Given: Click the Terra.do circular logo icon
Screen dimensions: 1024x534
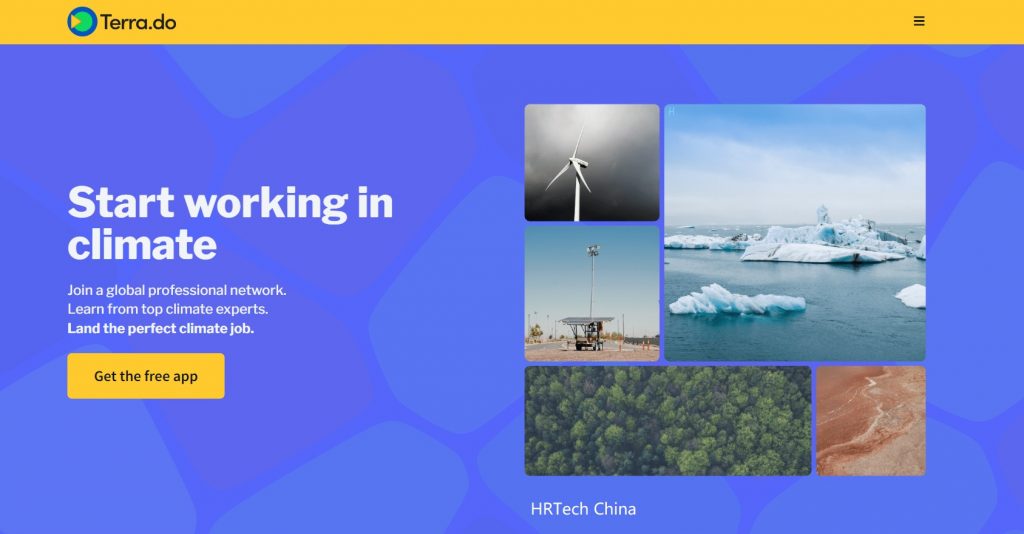Looking at the screenshot, I should [82, 21].
